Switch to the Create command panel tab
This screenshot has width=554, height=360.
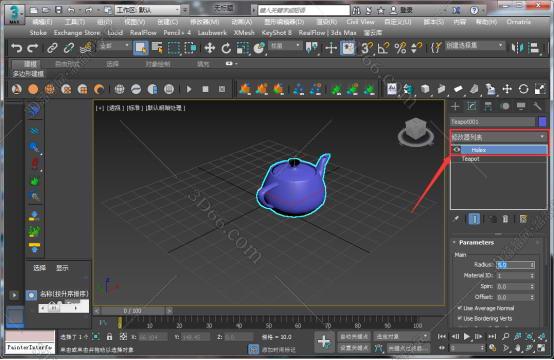point(455,106)
